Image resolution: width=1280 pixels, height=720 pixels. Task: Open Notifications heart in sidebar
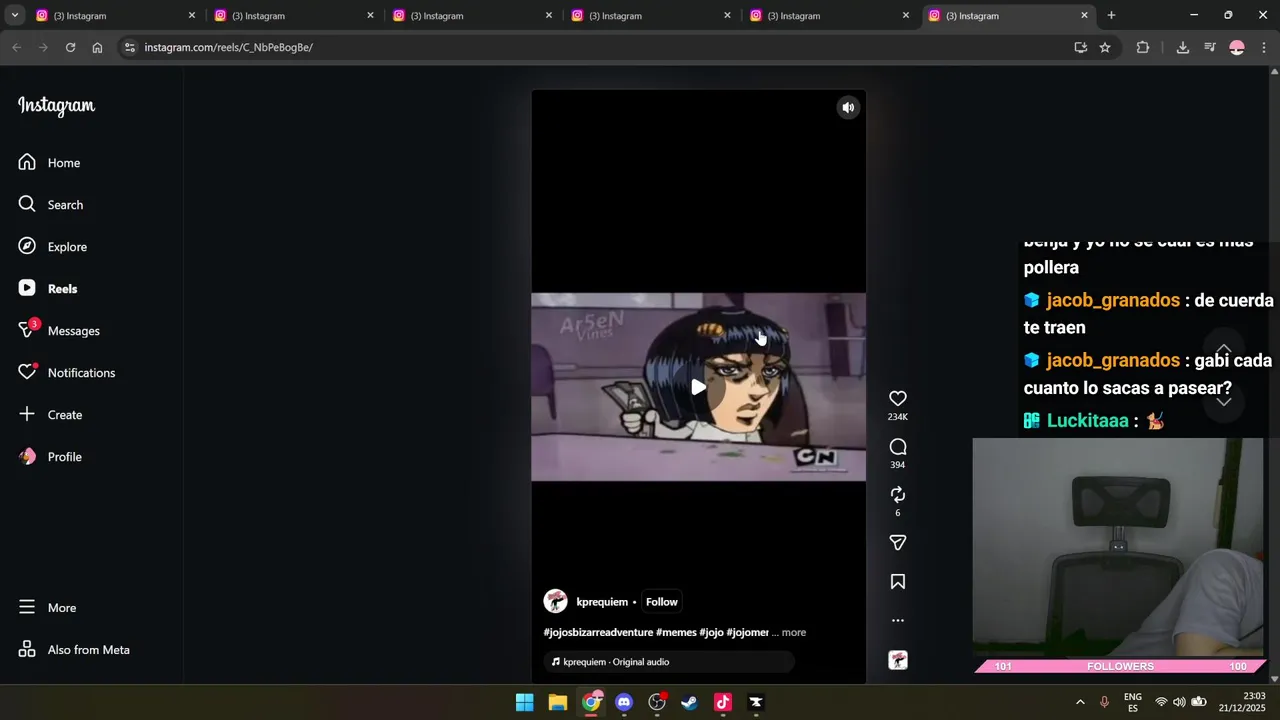coord(67,373)
